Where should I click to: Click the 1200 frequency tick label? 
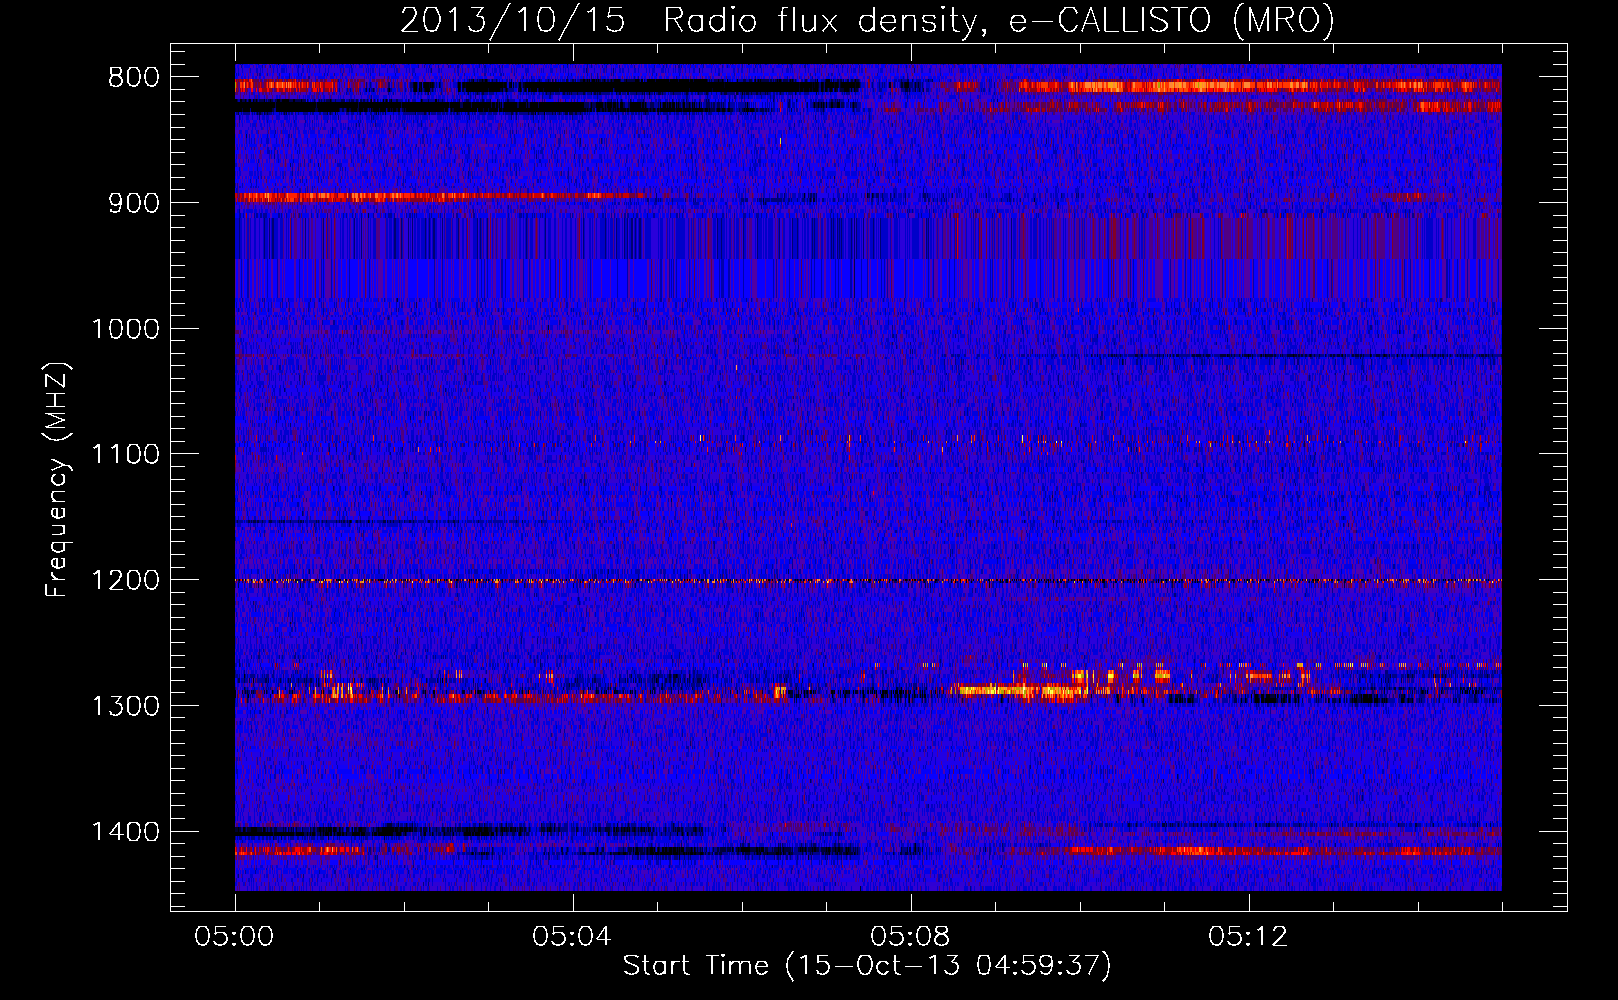click(125, 581)
